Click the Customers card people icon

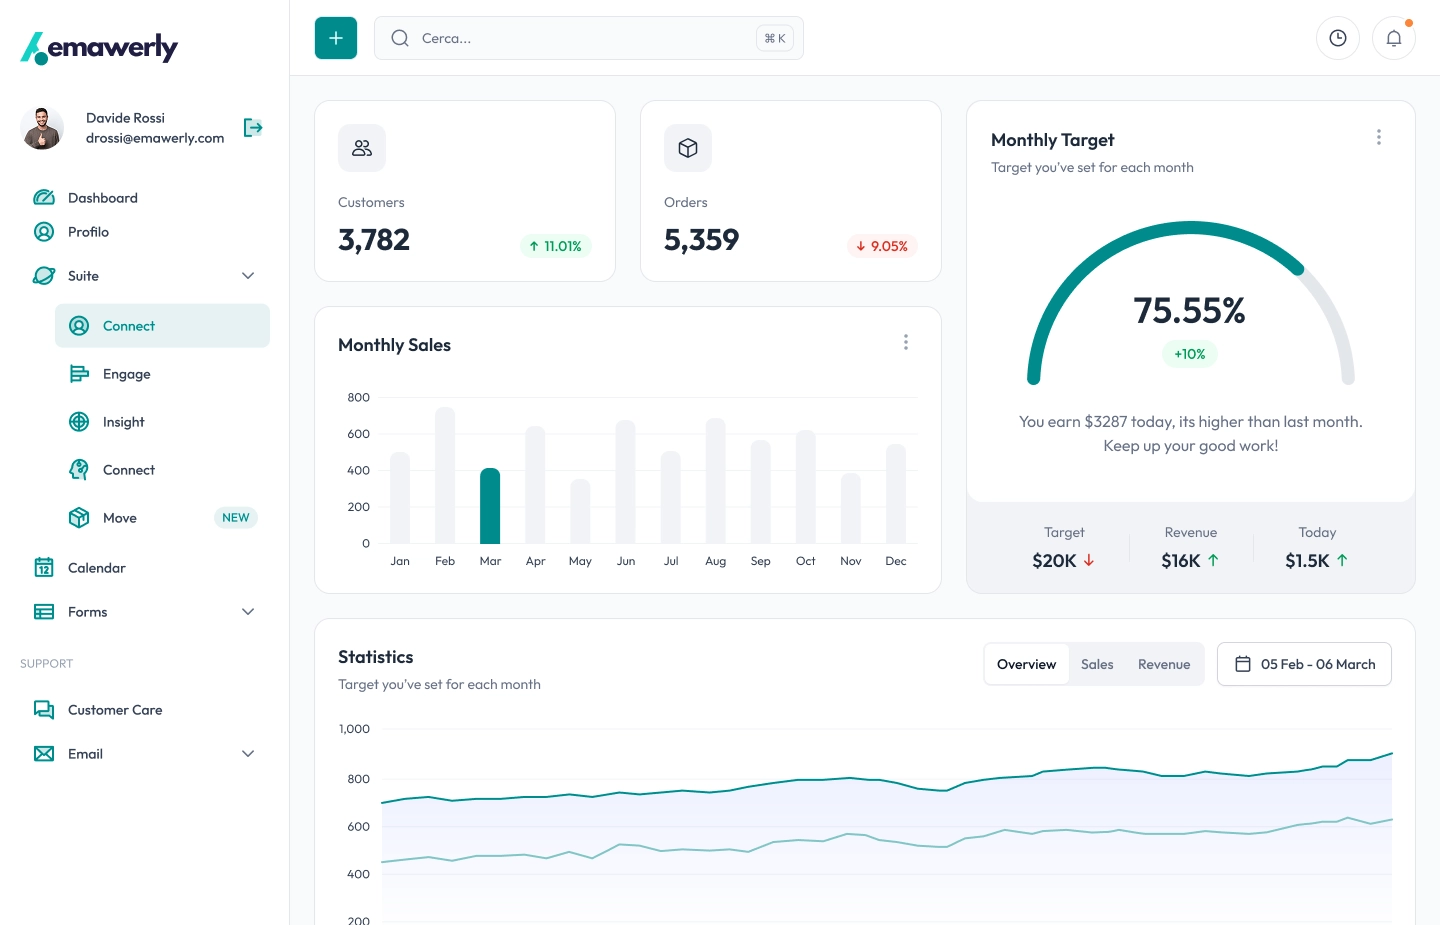click(x=362, y=148)
